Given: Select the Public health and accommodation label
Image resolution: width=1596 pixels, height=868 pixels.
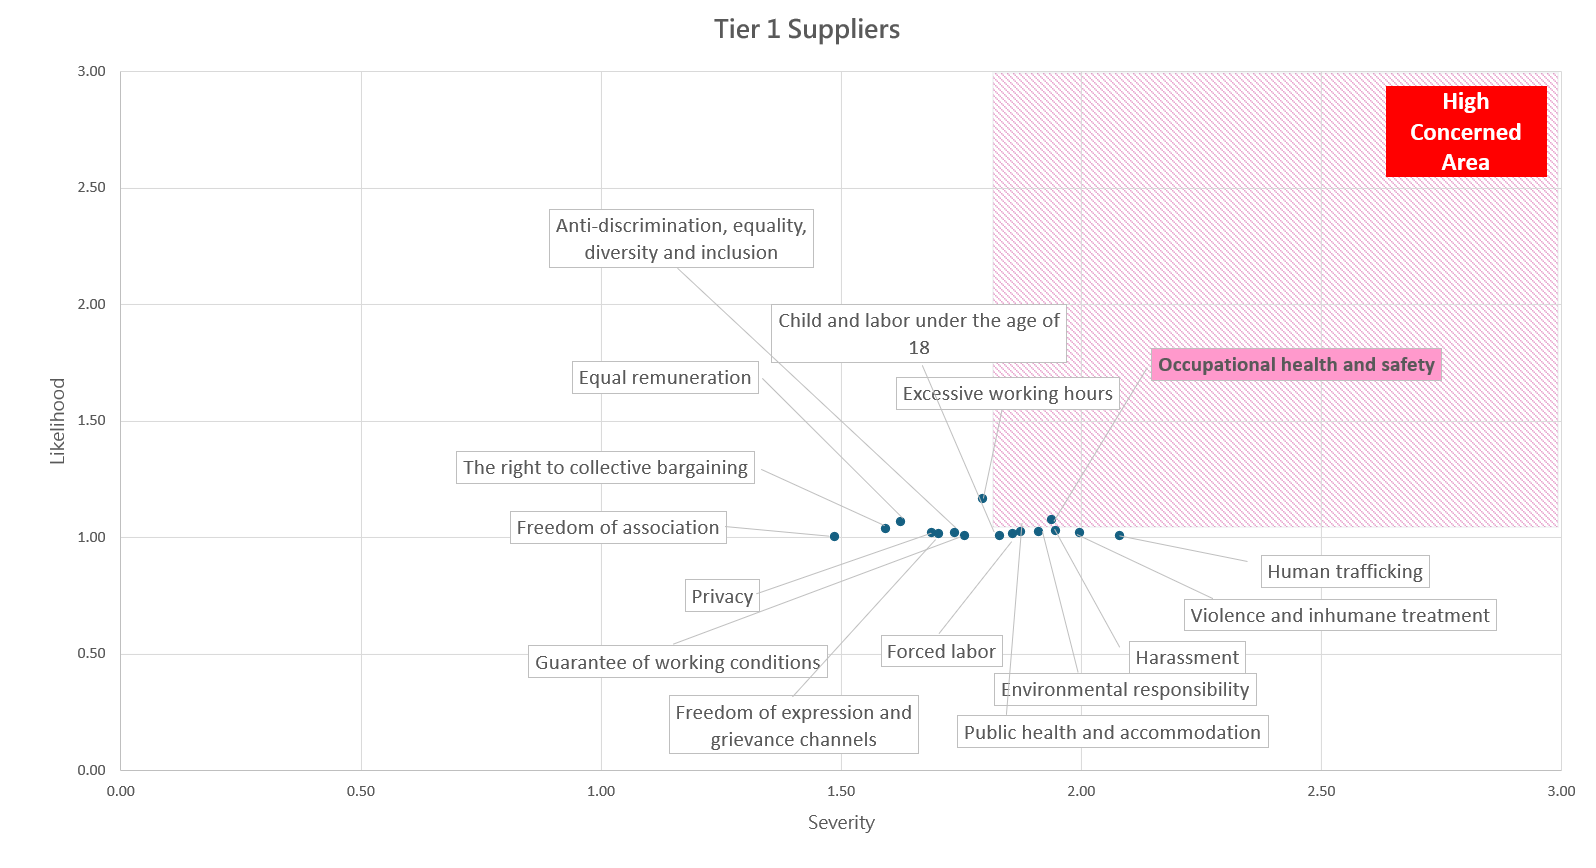Looking at the screenshot, I should pyautogui.click(x=1112, y=733).
